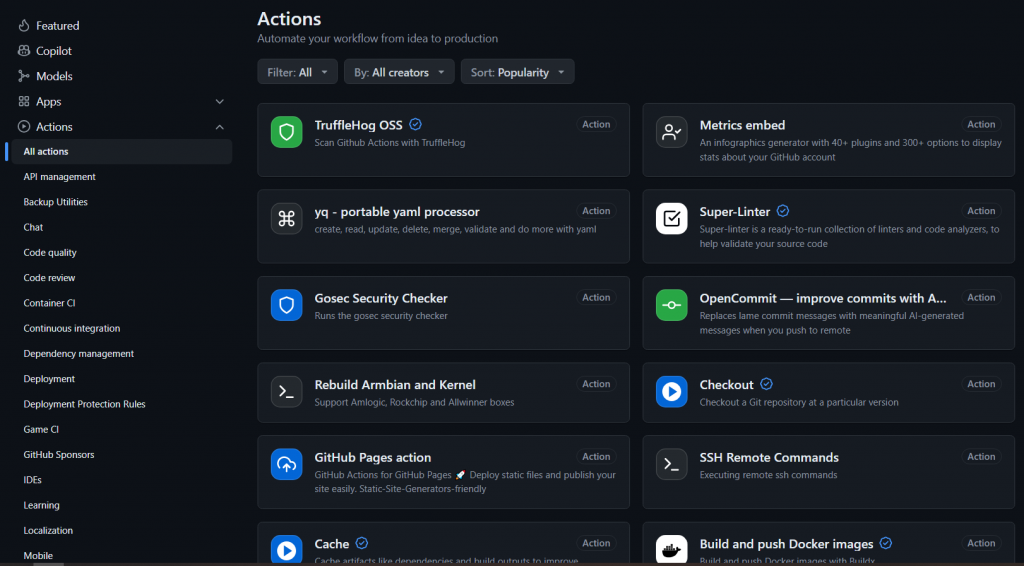Open Rebuild Armbian and Kernel title
The width and height of the screenshot is (1024, 566).
[x=395, y=385]
